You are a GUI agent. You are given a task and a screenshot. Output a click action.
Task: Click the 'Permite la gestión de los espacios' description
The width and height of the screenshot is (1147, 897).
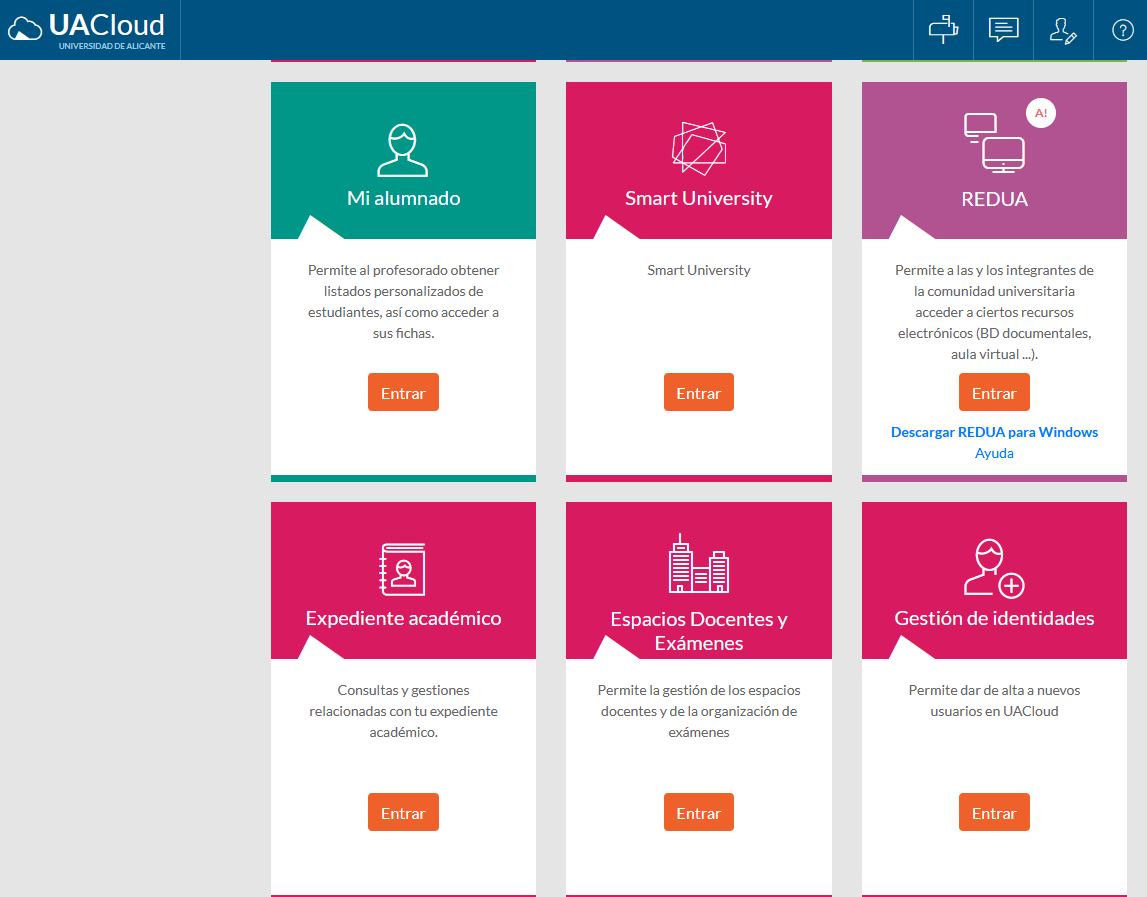point(699,710)
